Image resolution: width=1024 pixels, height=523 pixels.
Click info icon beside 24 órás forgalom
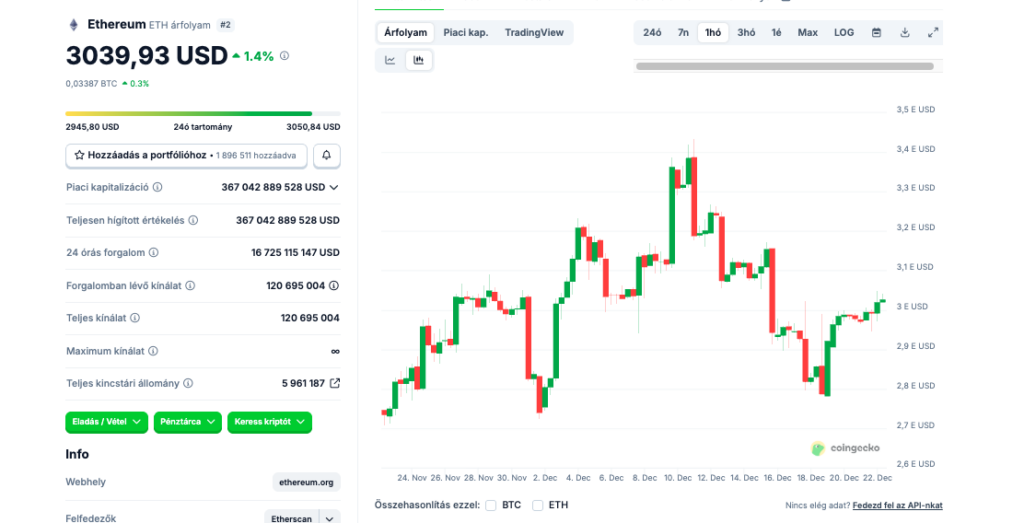[x=153, y=253]
